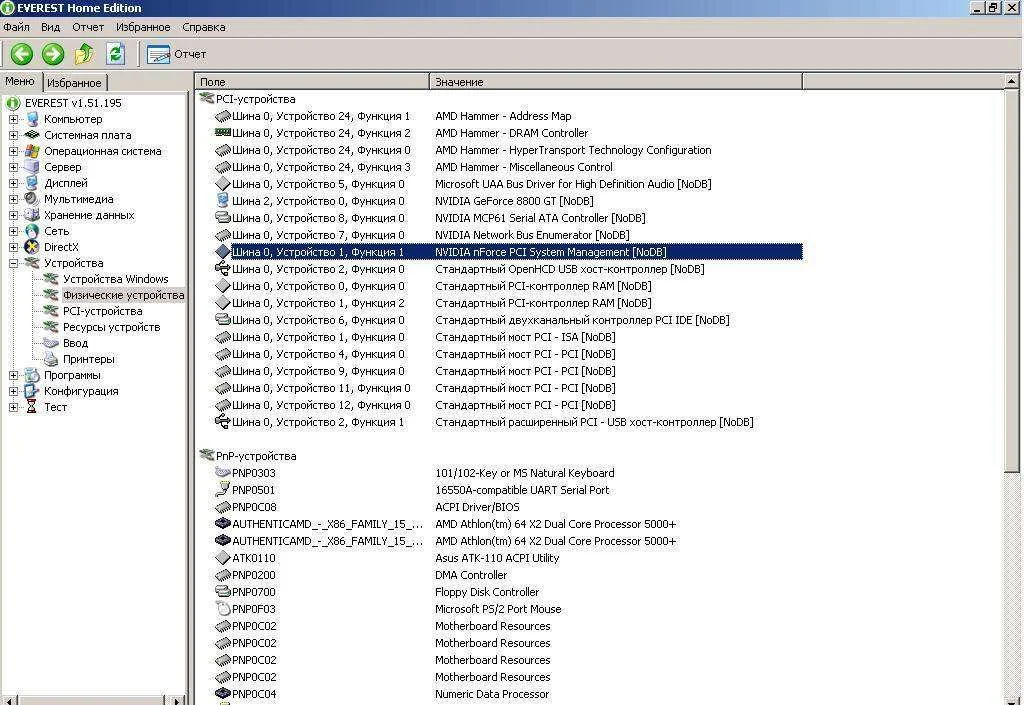
Task: Switch to the Меню sidebar tab
Action: click(x=20, y=81)
